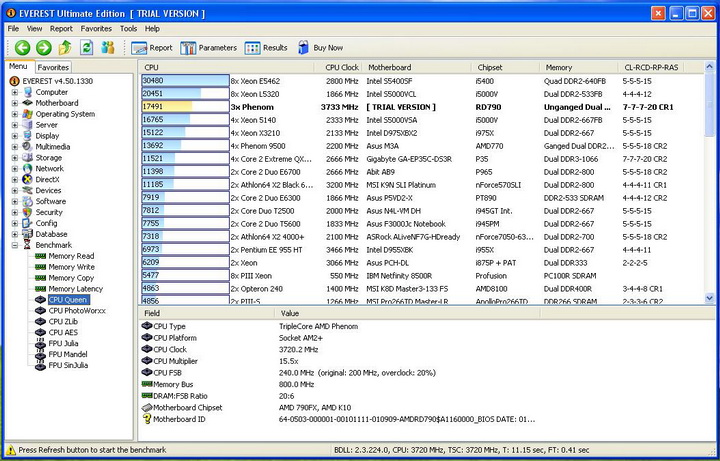This screenshot has height=461, width=720.
Task: Select the Devices tree icon
Action: click(28, 190)
